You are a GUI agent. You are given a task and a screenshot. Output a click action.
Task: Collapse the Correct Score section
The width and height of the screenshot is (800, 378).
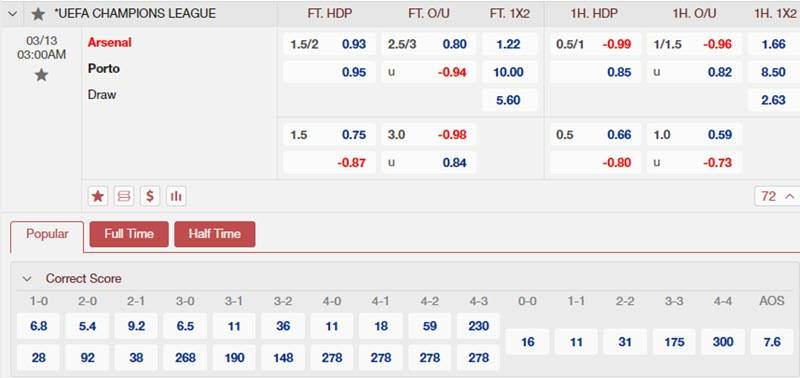(x=28, y=279)
